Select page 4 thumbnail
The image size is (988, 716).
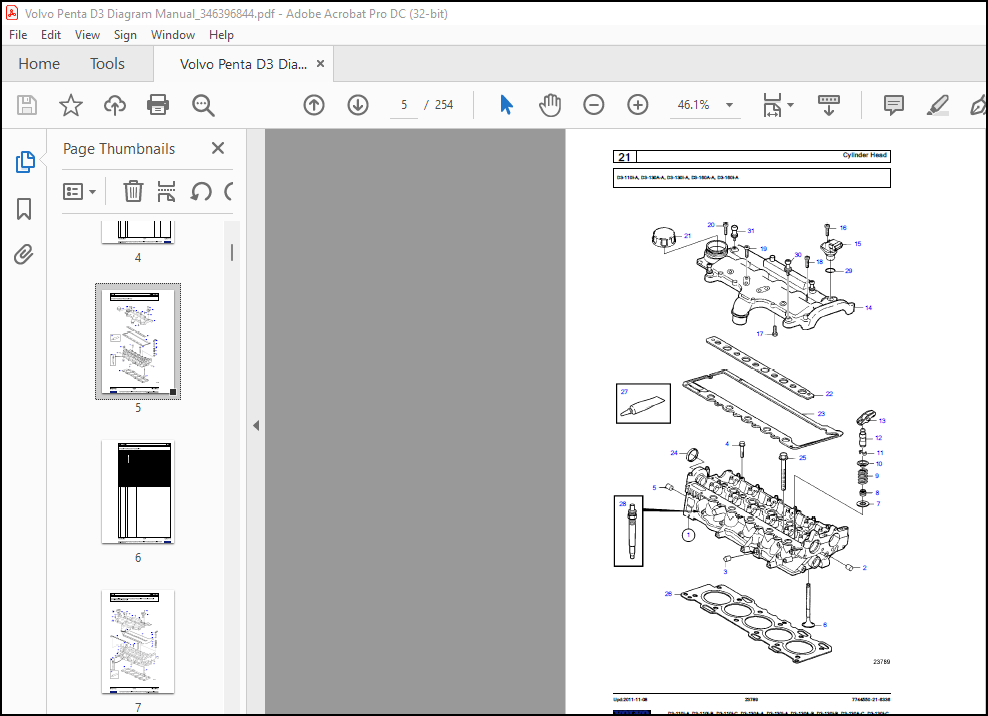138,232
